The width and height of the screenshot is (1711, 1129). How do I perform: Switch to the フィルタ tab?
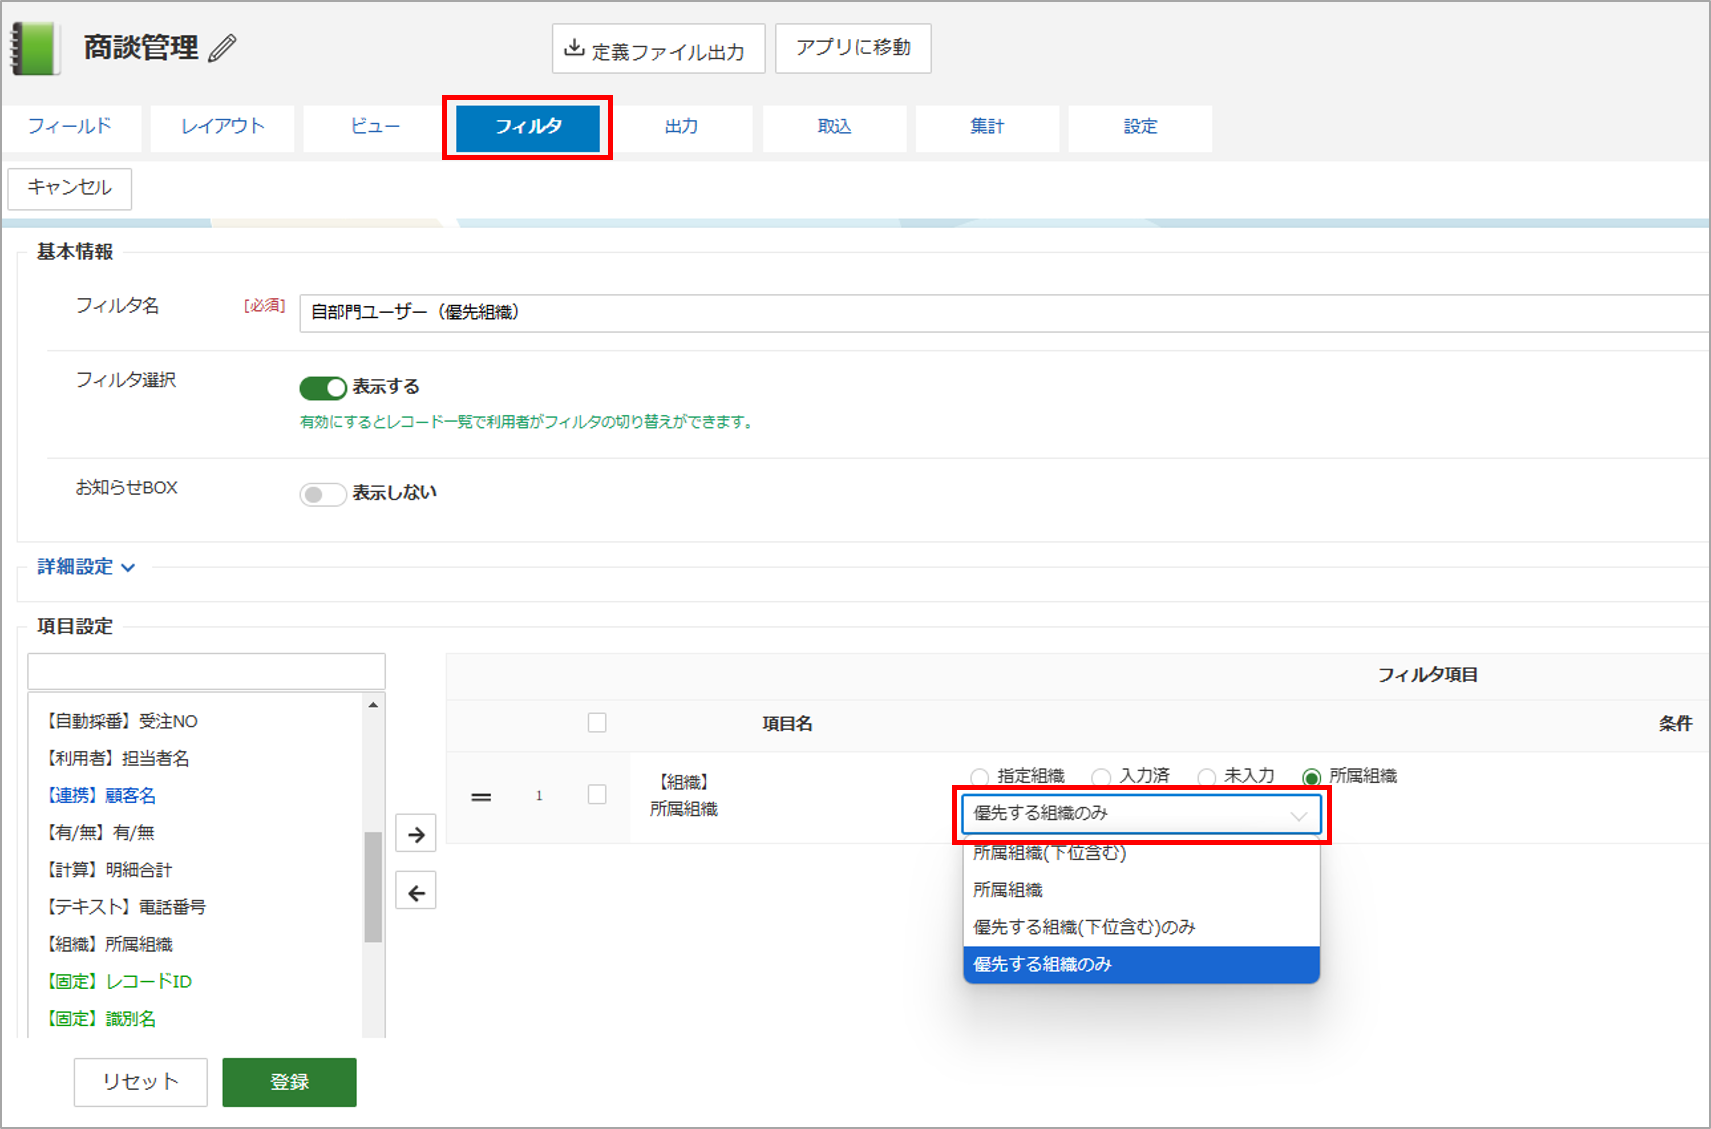pyautogui.click(x=528, y=127)
